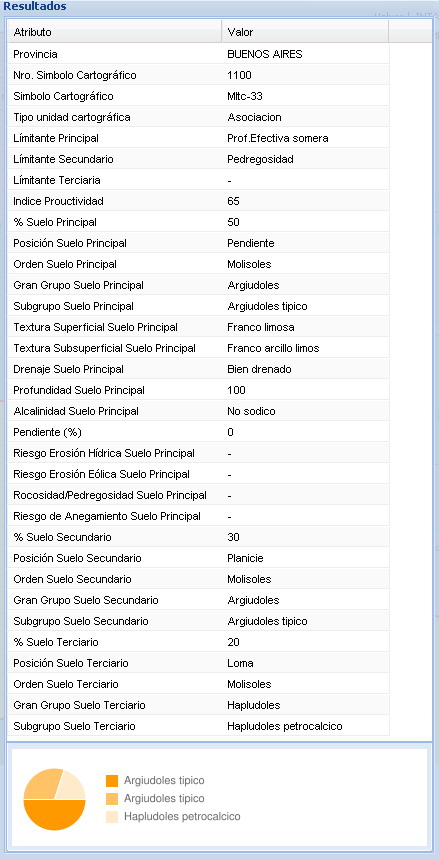Click the Indice Prouctividad row
The width and height of the screenshot is (439, 859).
pos(198,201)
